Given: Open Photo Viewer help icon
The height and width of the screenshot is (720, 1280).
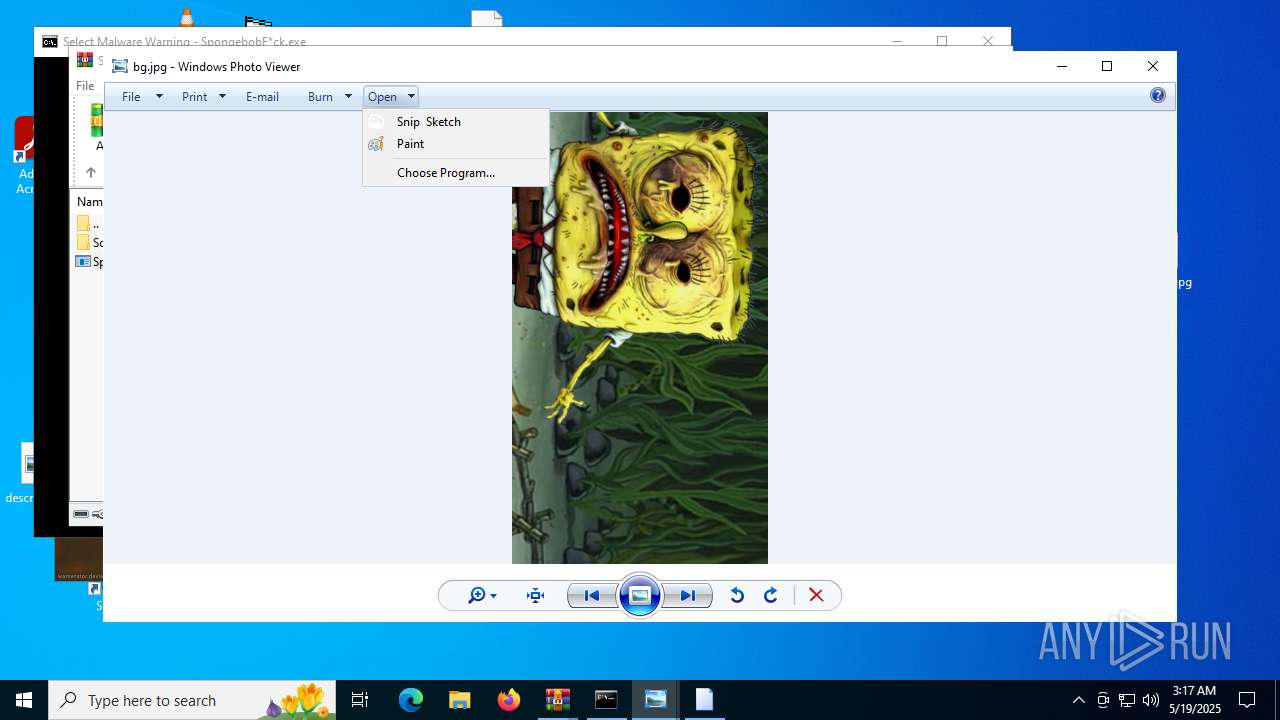Looking at the screenshot, I should pos(1158,96).
